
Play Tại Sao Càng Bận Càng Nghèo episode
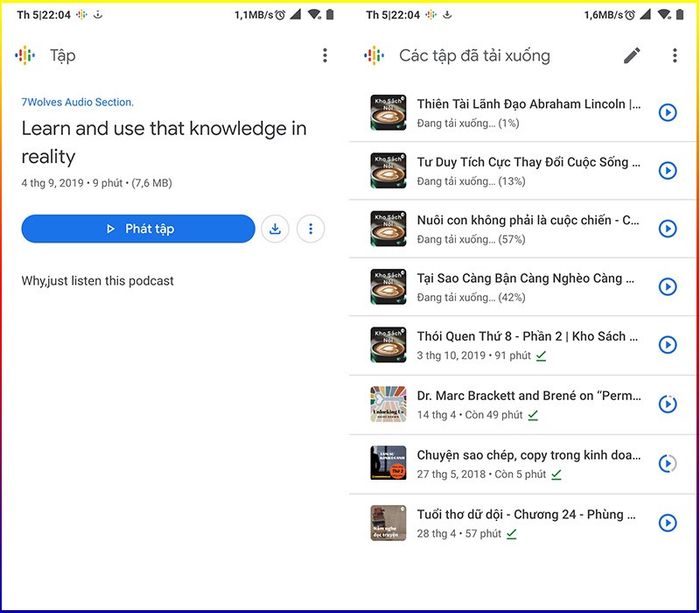[668, 287]
